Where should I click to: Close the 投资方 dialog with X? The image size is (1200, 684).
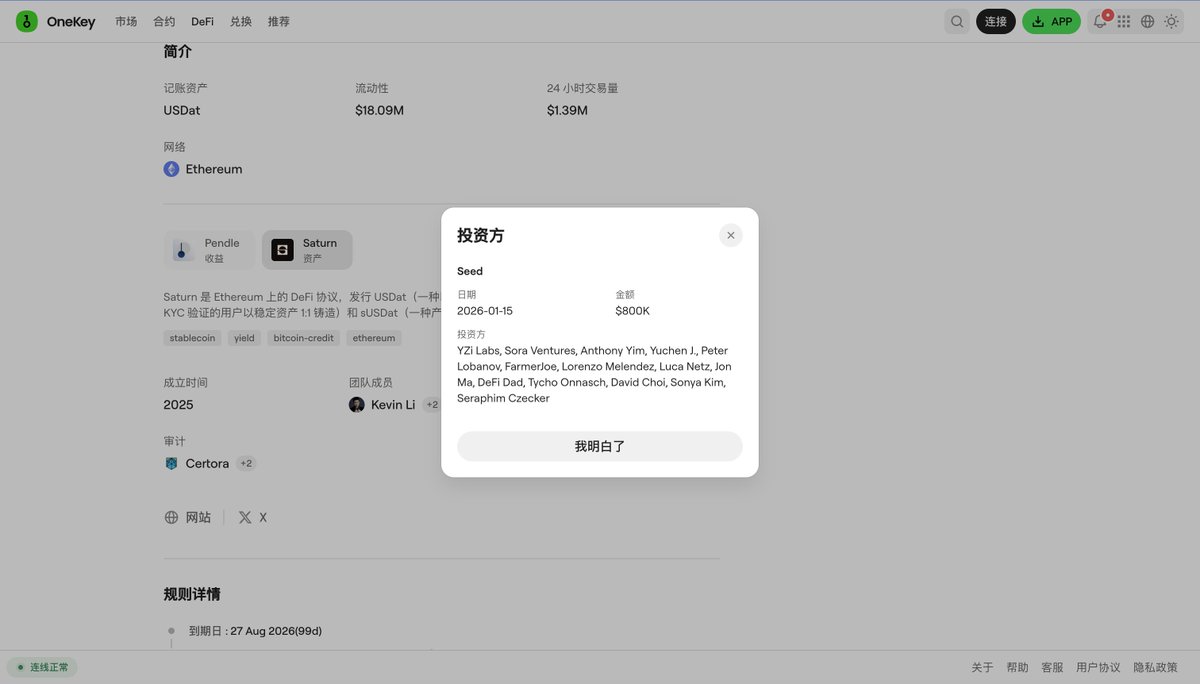[731, 235]
